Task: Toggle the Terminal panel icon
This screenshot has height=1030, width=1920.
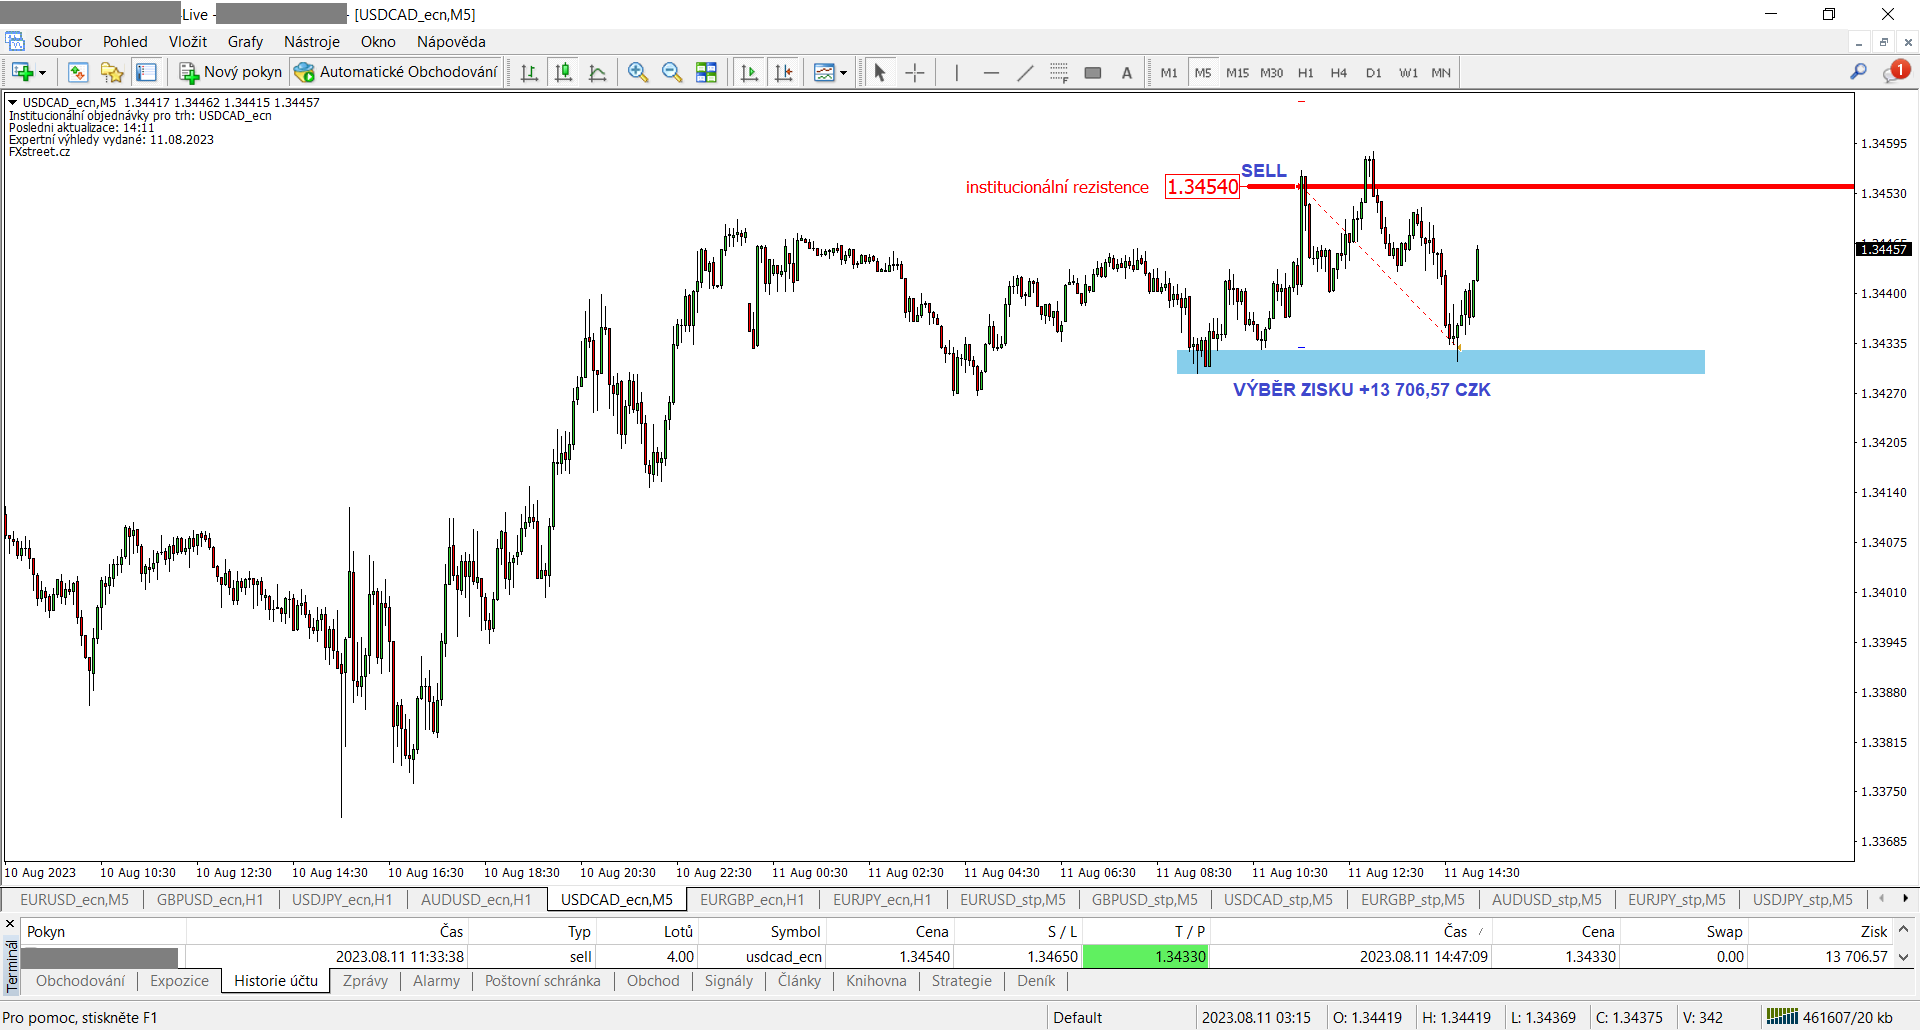Action: coord(146,72)
